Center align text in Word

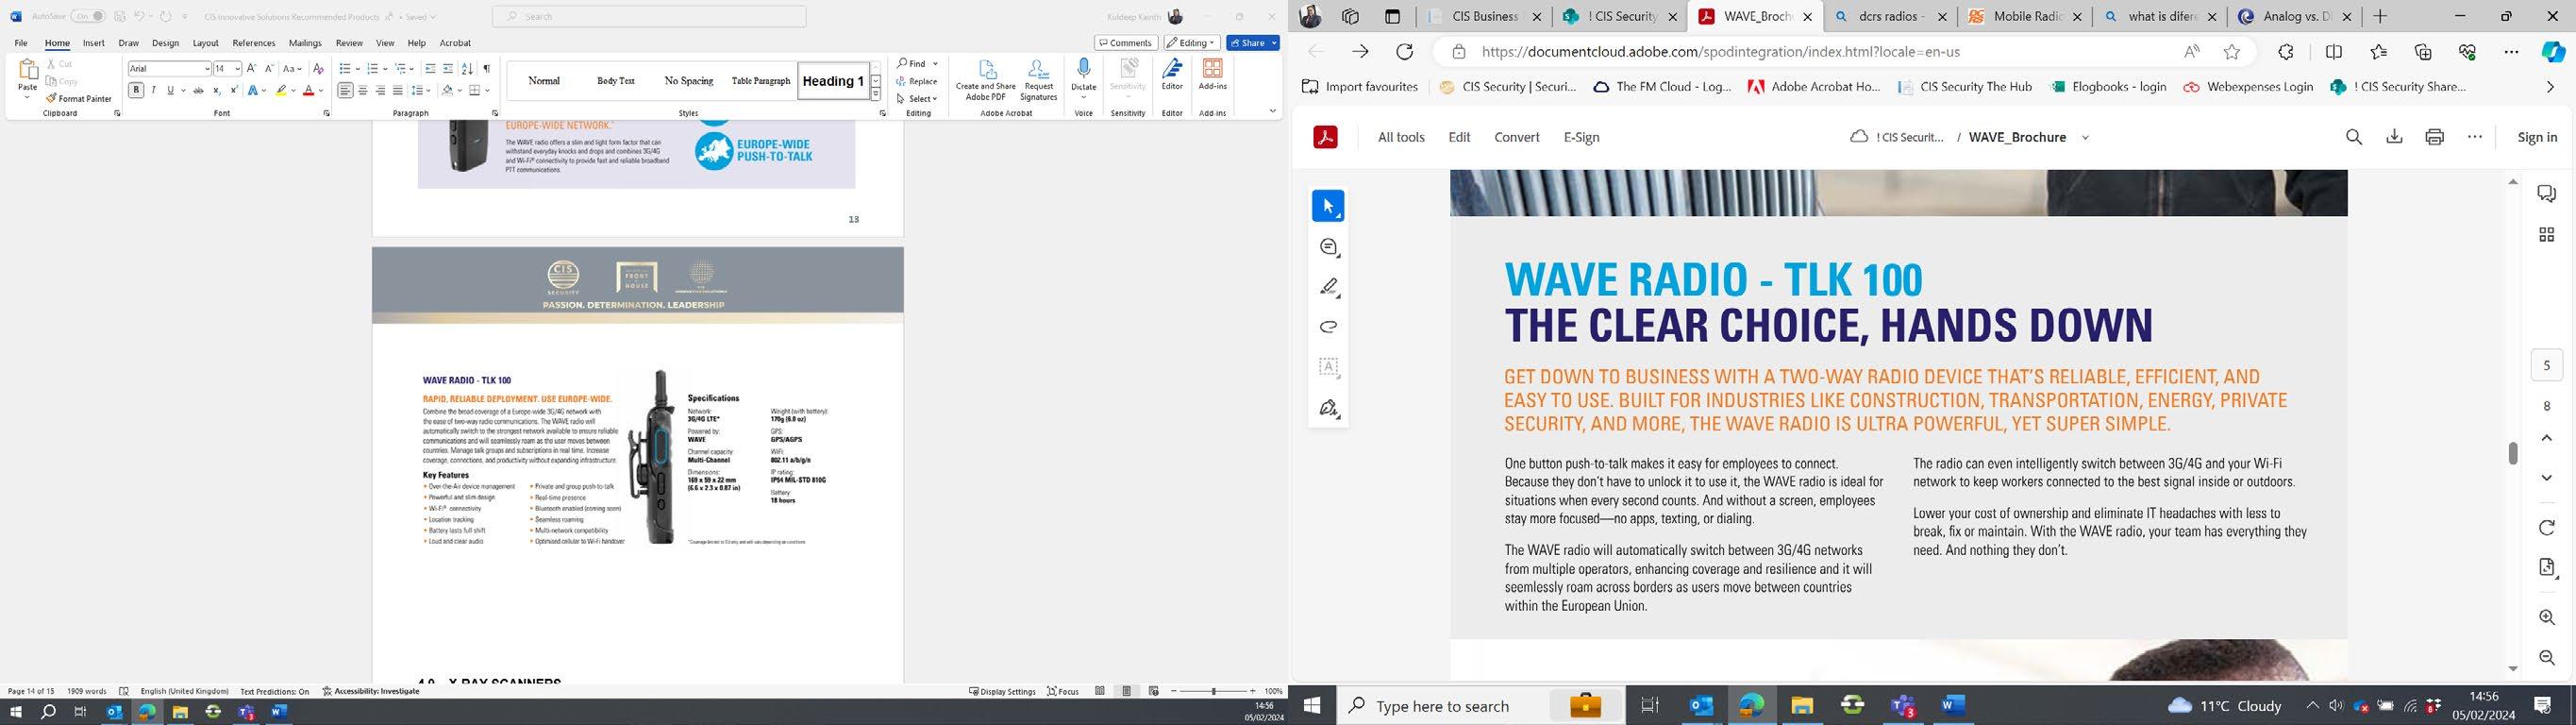coord(362,91)
